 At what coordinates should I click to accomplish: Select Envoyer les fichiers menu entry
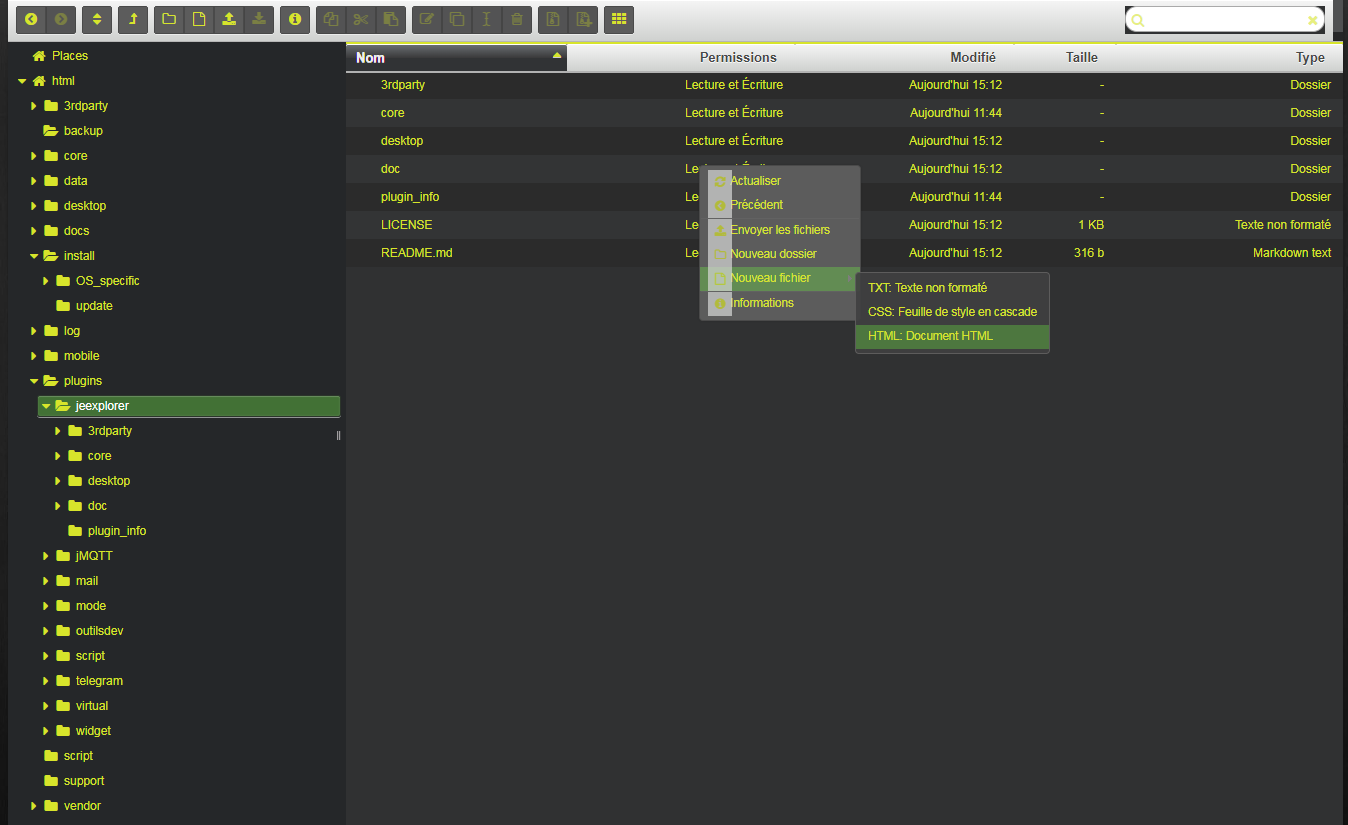tap(780, 230)
